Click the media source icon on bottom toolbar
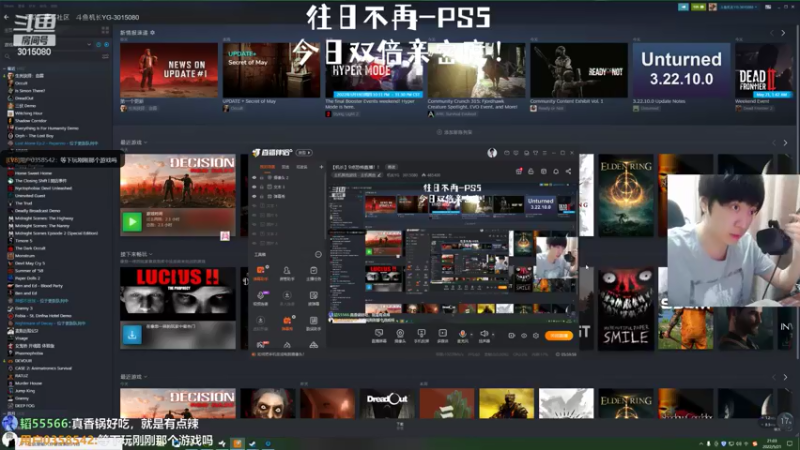 click(x=442, y=333)
